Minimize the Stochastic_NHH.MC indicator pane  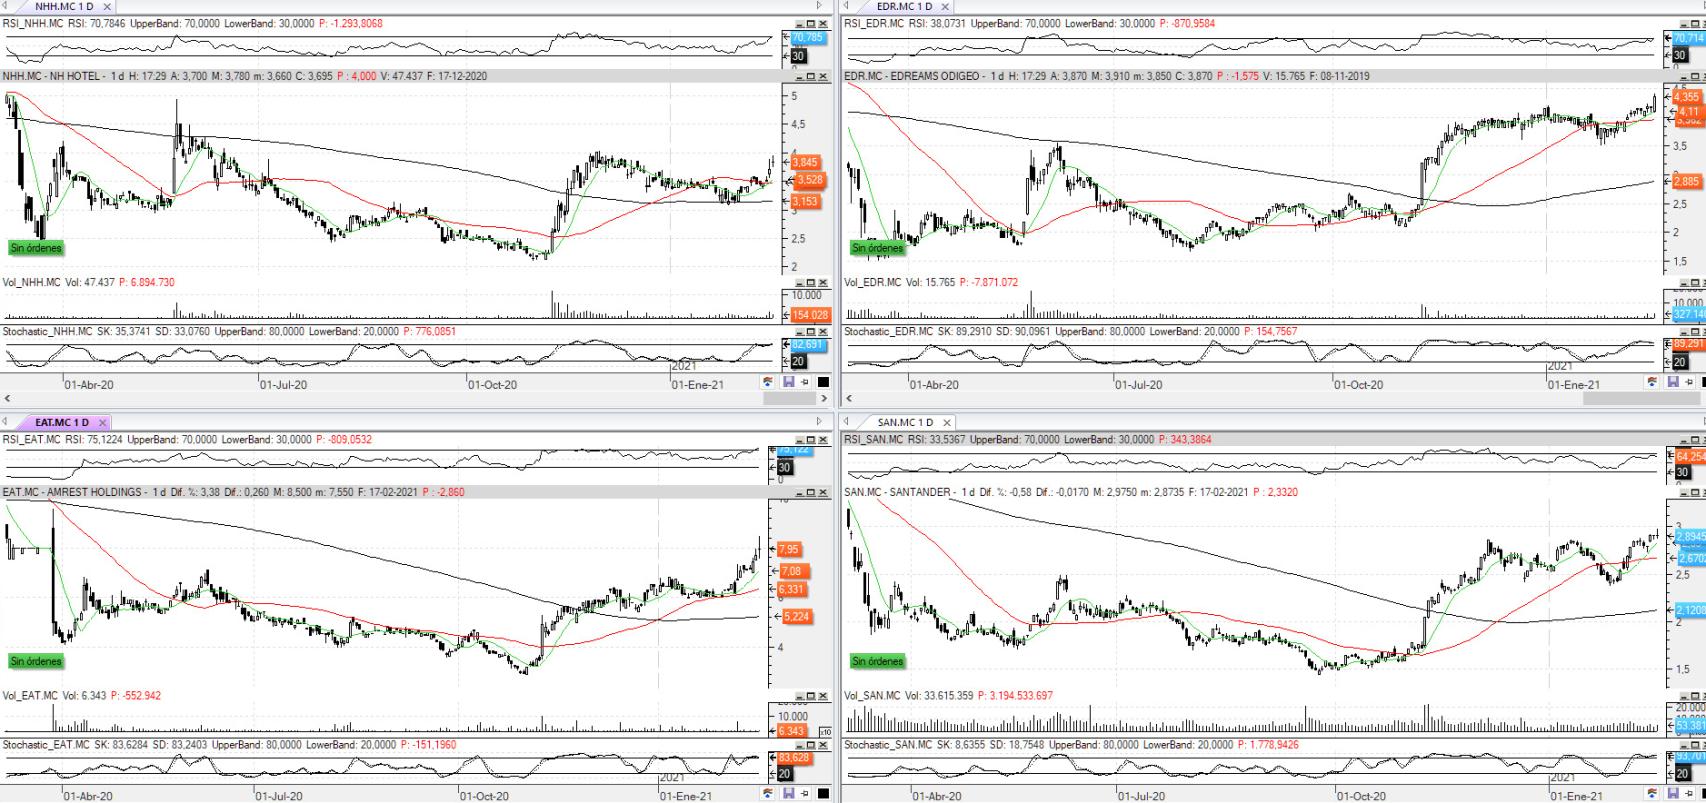799,331
